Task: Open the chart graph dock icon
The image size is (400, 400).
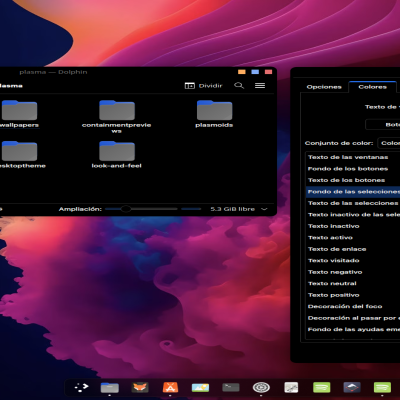Action: point(291,387)
